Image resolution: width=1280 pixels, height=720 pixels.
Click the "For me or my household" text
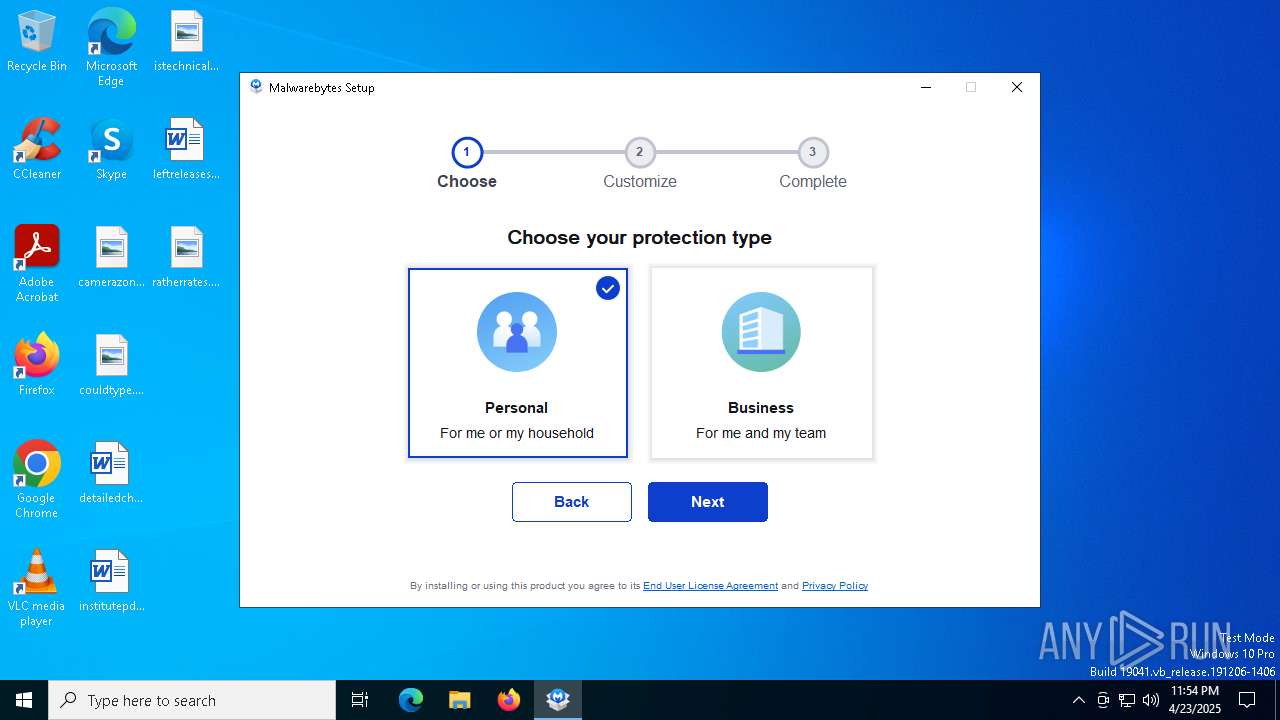[x=517, y=433]
